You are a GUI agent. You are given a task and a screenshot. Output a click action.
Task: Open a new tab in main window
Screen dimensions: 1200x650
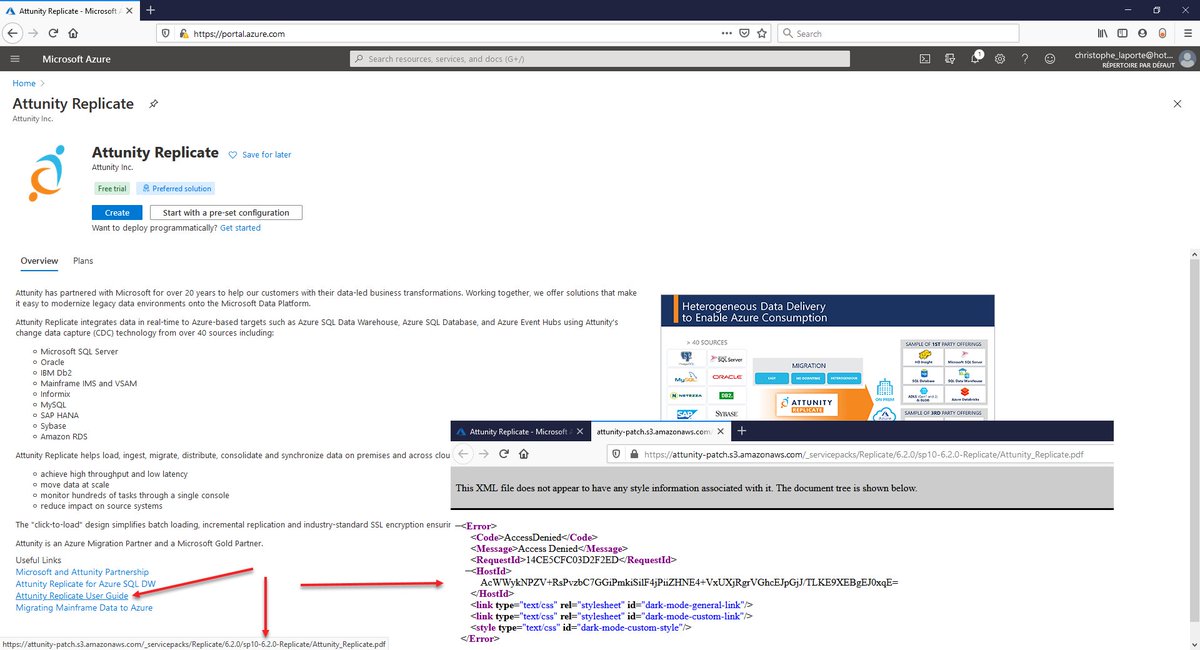[150, 9]
